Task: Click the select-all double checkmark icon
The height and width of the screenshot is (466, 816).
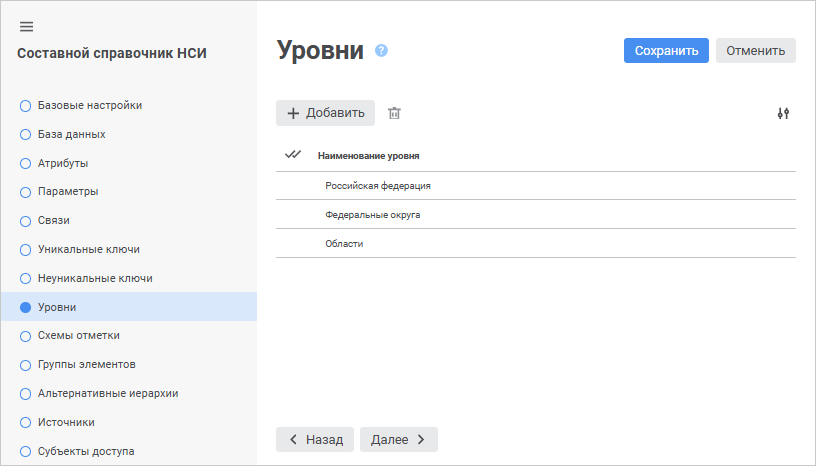Action: coord(293,155)
